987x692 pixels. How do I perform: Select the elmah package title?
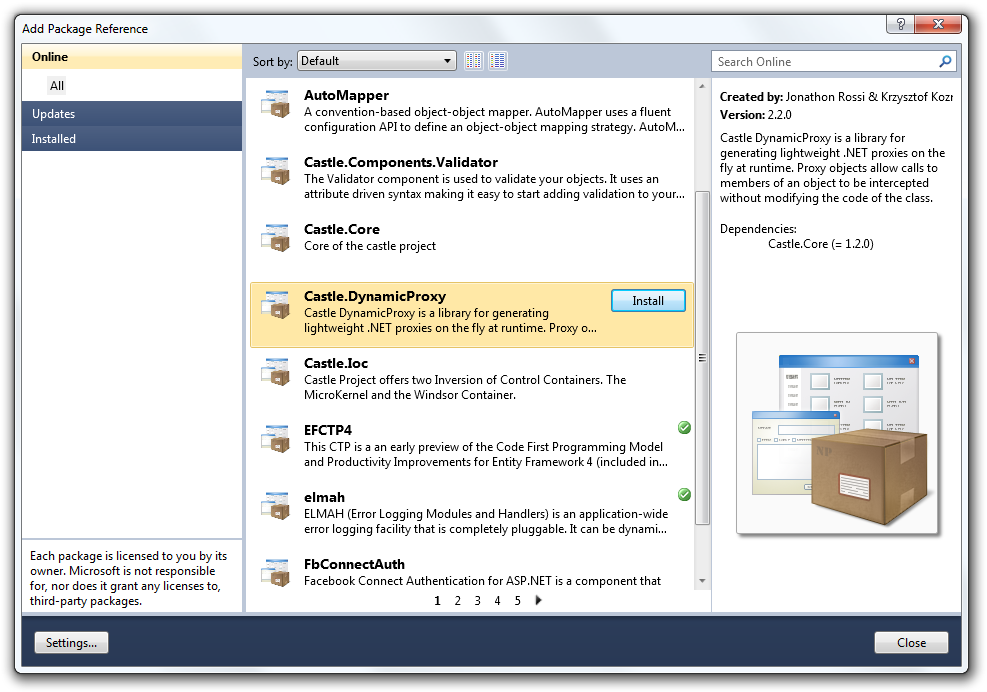[324, 497]
